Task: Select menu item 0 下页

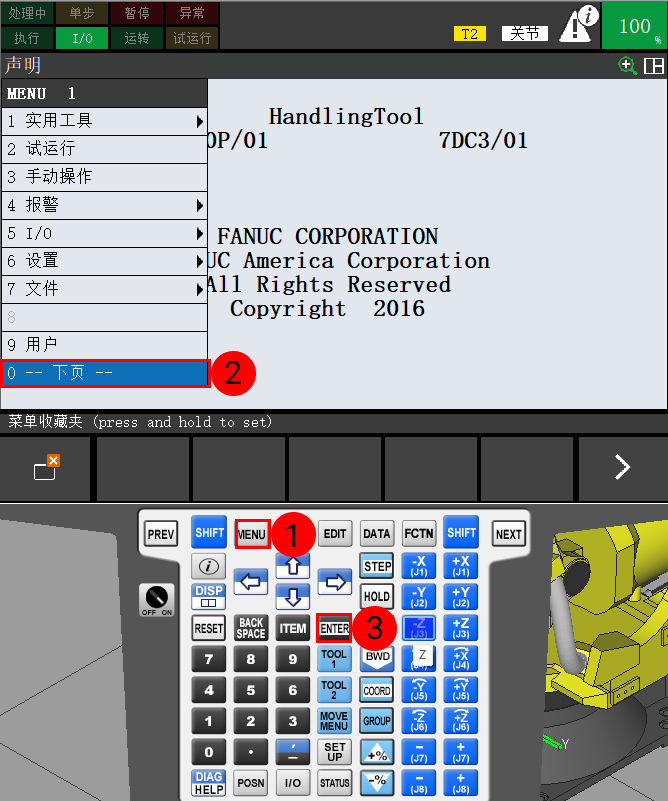Action: point(105,373)
